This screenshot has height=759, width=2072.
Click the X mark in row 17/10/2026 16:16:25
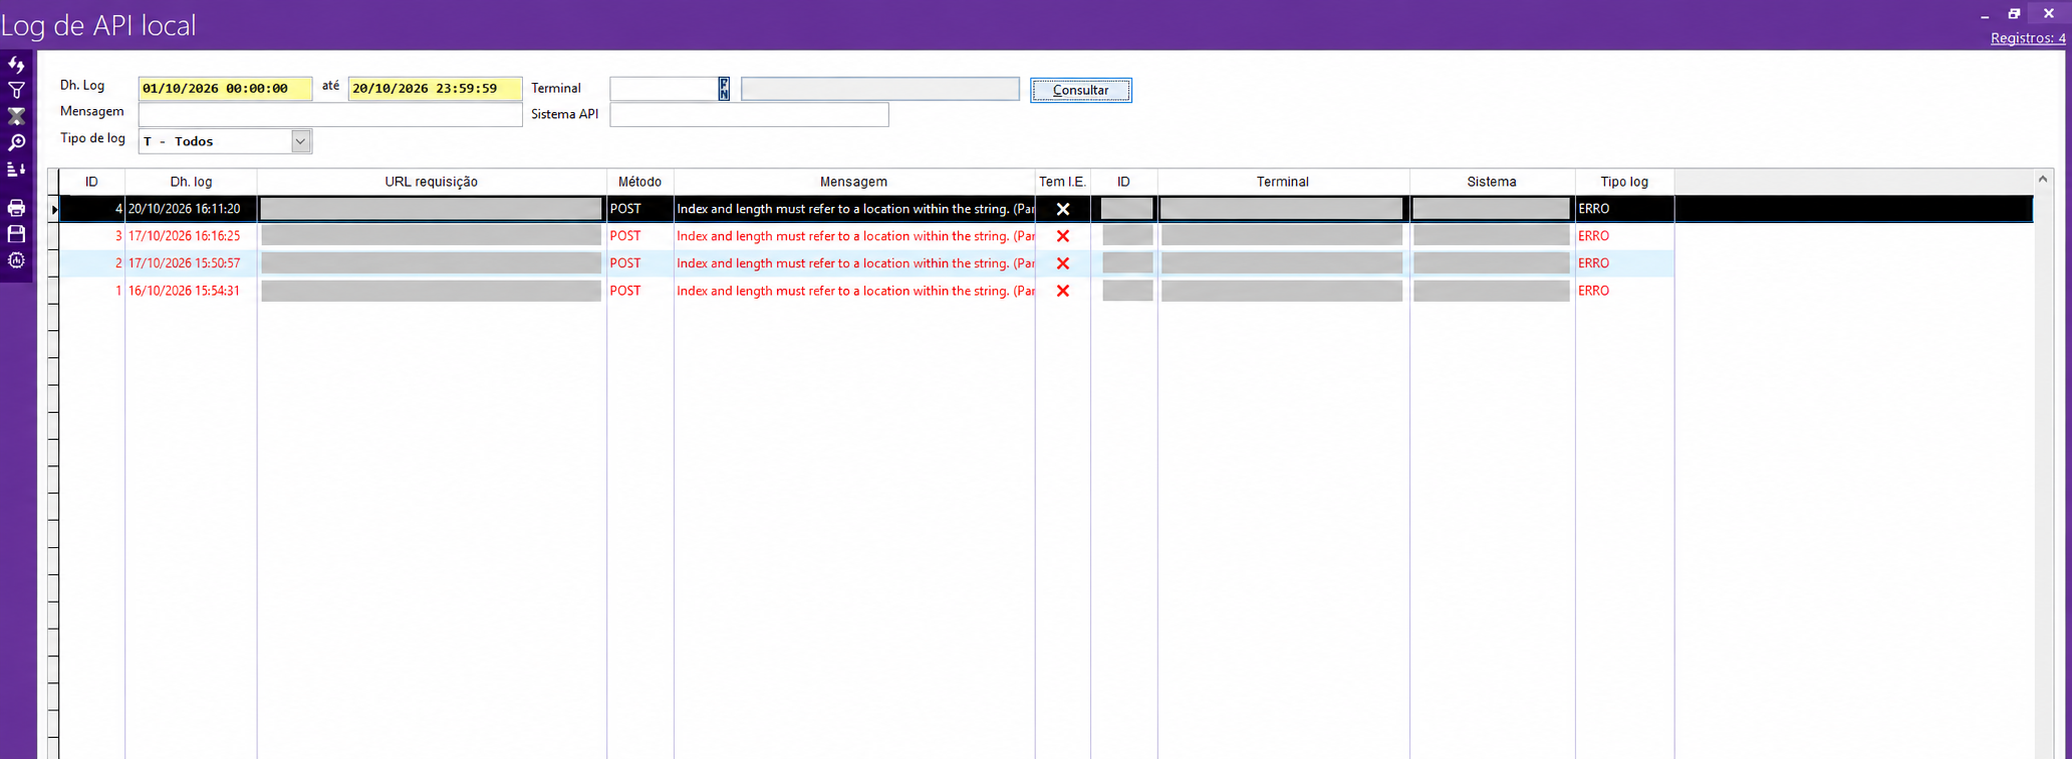point(1063,236)
